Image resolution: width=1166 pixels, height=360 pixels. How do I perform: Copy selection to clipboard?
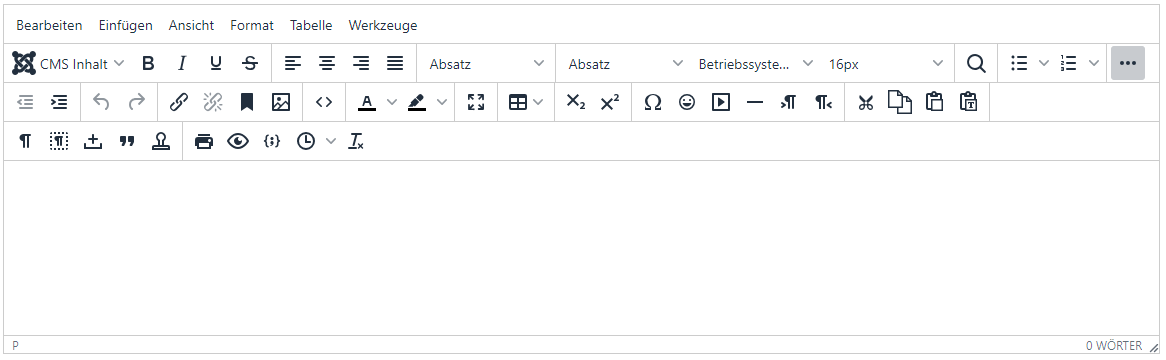click(x=900, y=103)
